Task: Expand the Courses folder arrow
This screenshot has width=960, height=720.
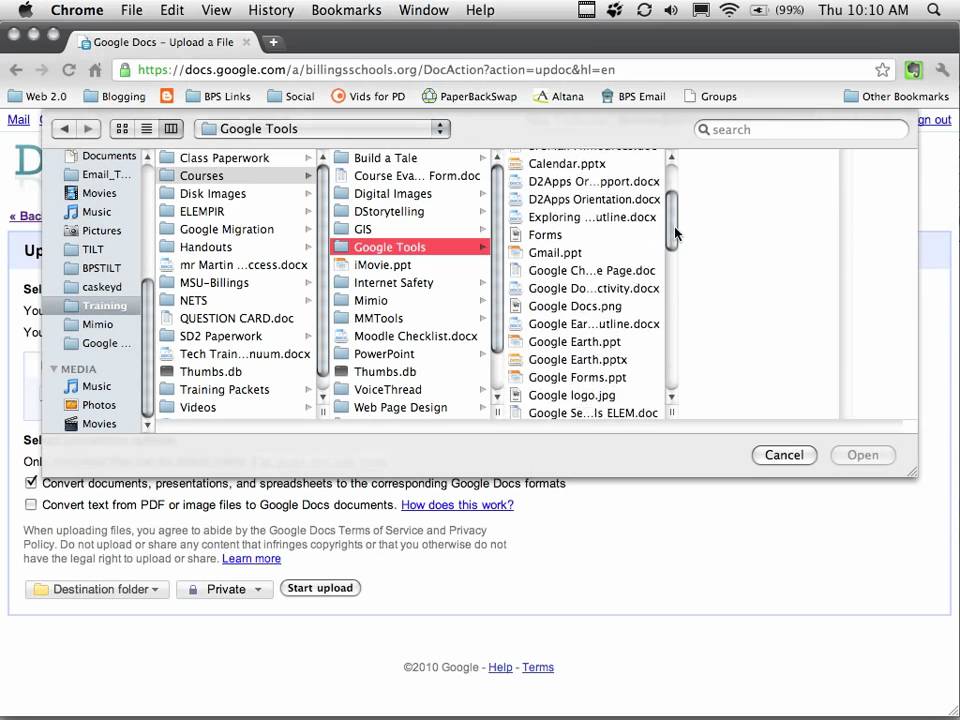Action: [308, 176]
